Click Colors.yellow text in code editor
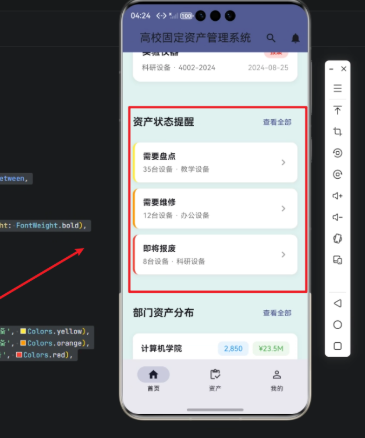 tap(55, 331)
